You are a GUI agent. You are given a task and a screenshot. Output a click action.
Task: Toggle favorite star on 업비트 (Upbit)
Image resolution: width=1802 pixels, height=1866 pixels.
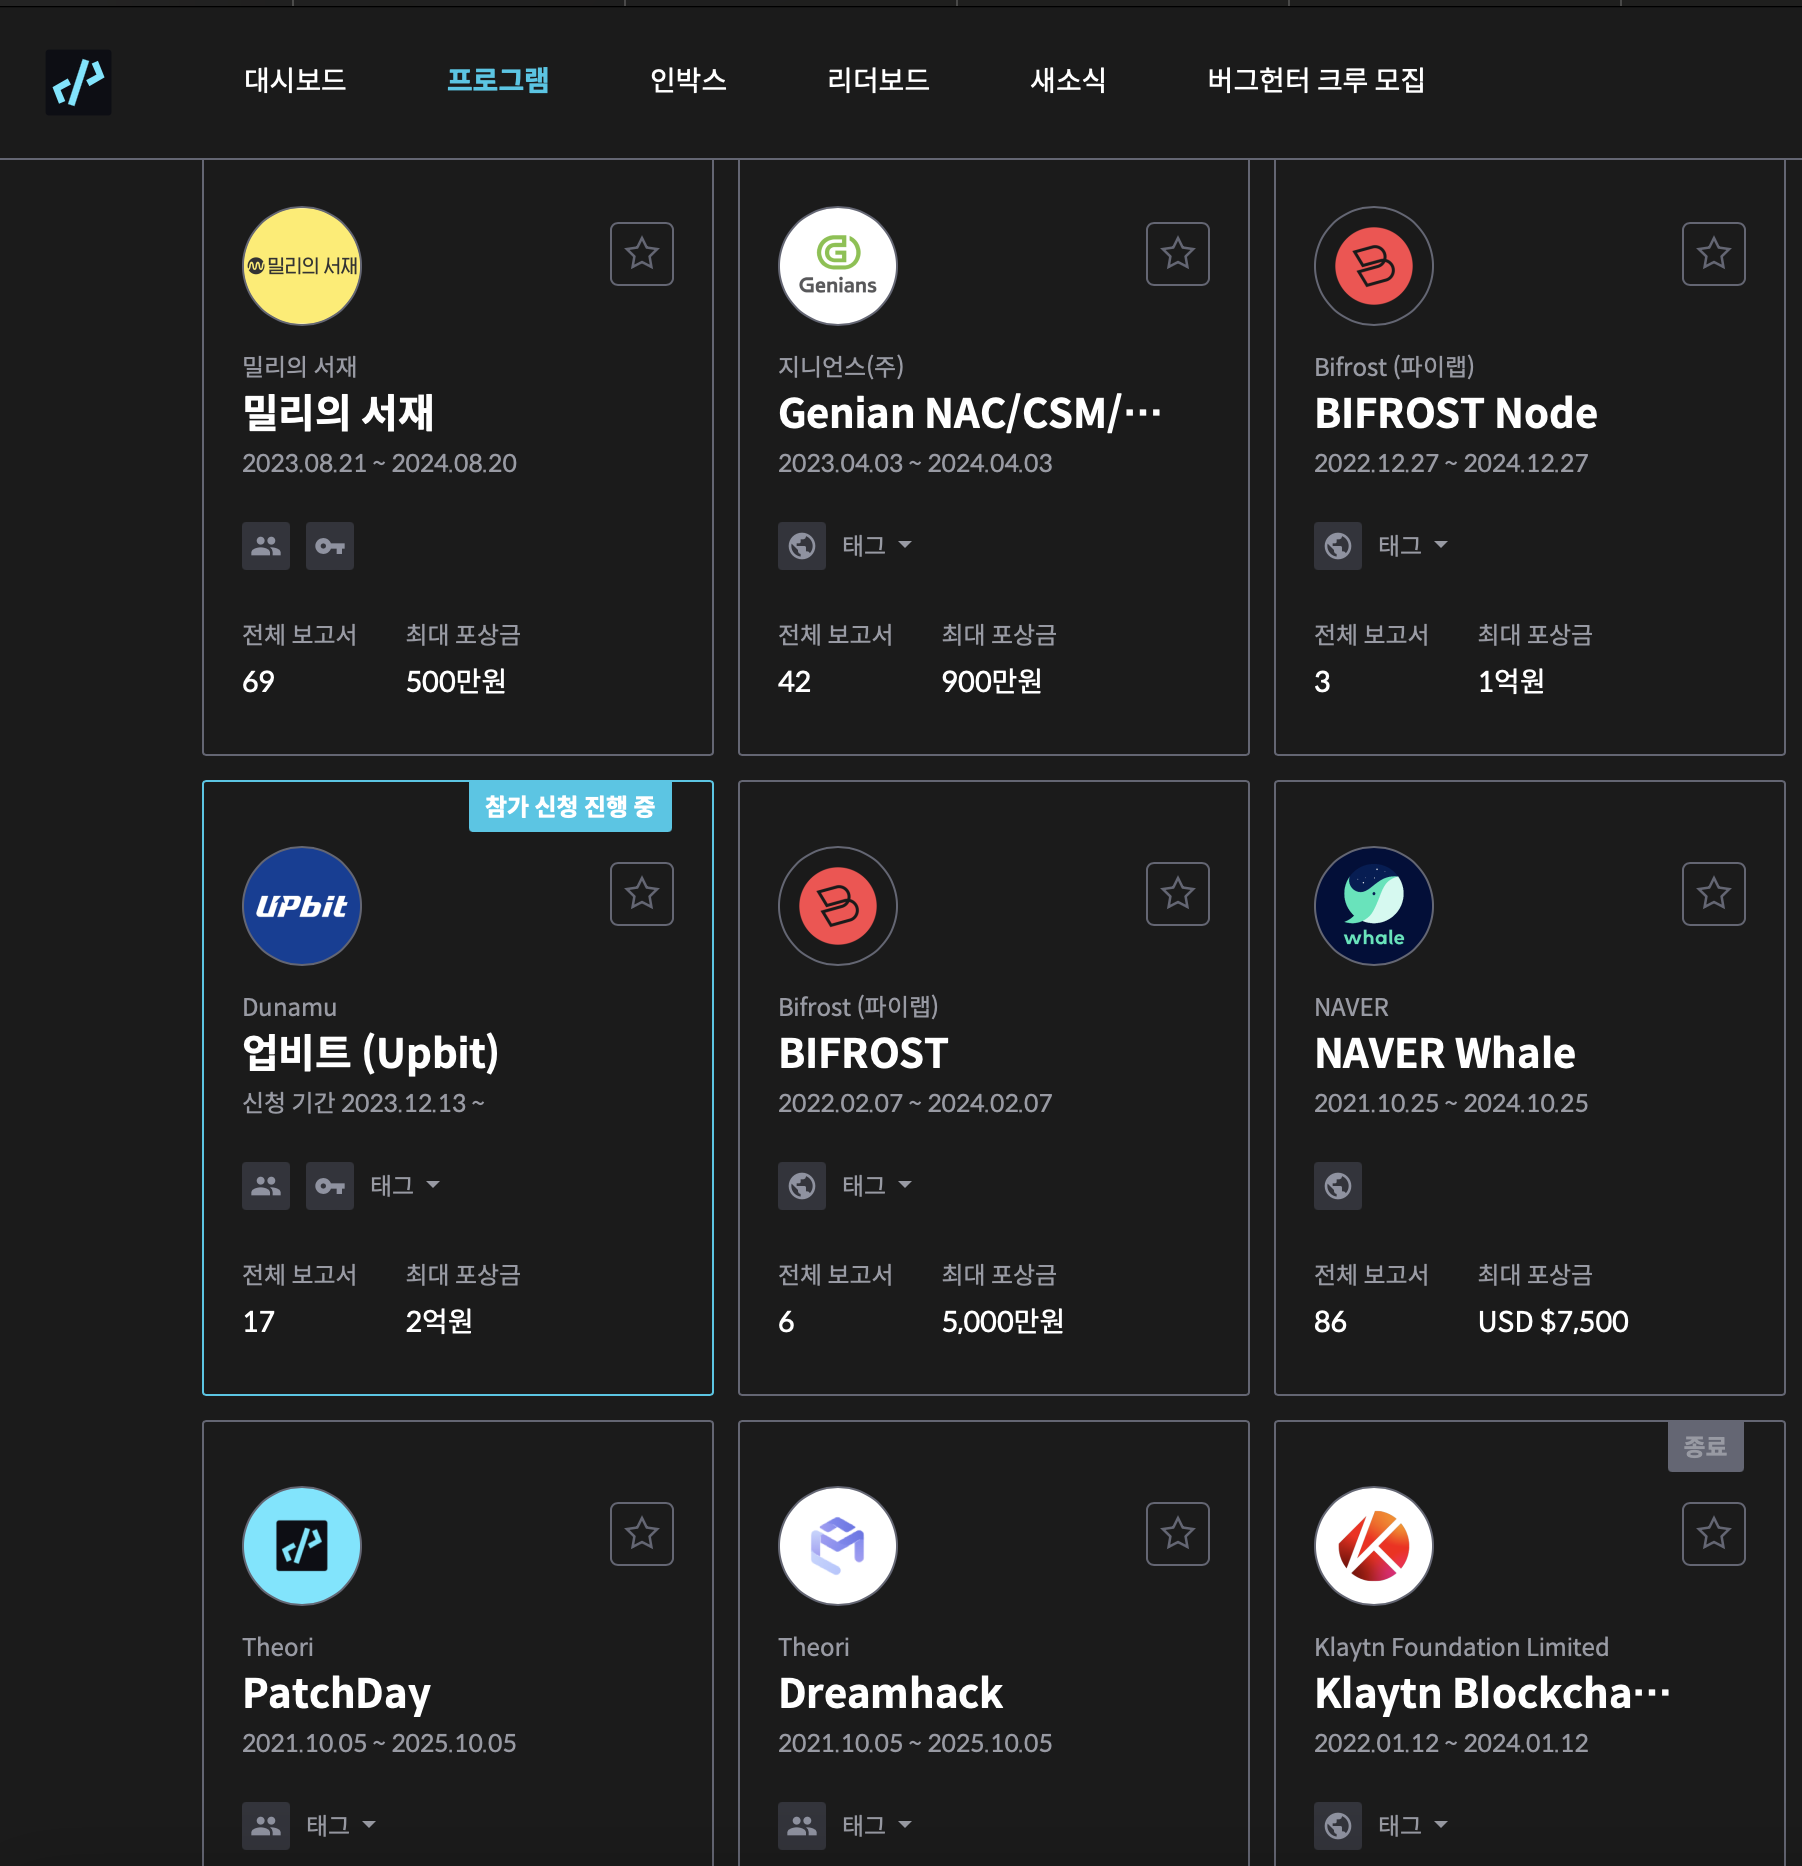(x=642, y=894)
